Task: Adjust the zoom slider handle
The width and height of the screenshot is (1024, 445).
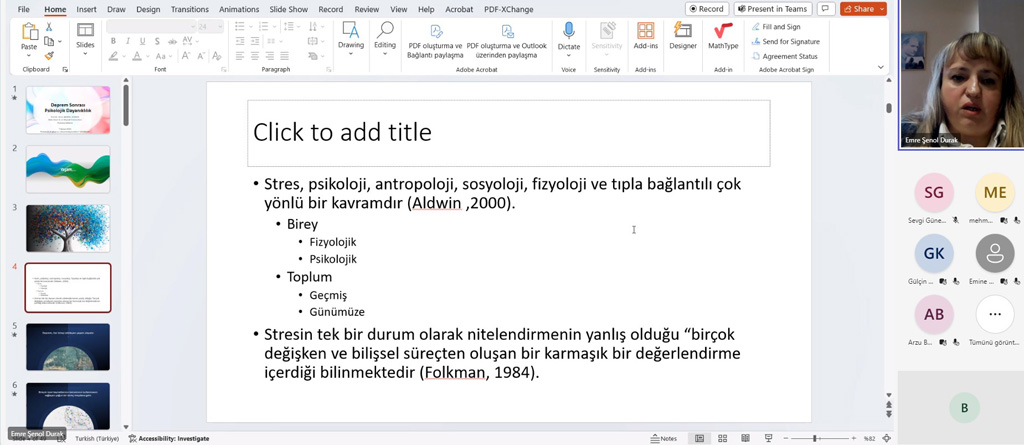Action: (815, 438)
